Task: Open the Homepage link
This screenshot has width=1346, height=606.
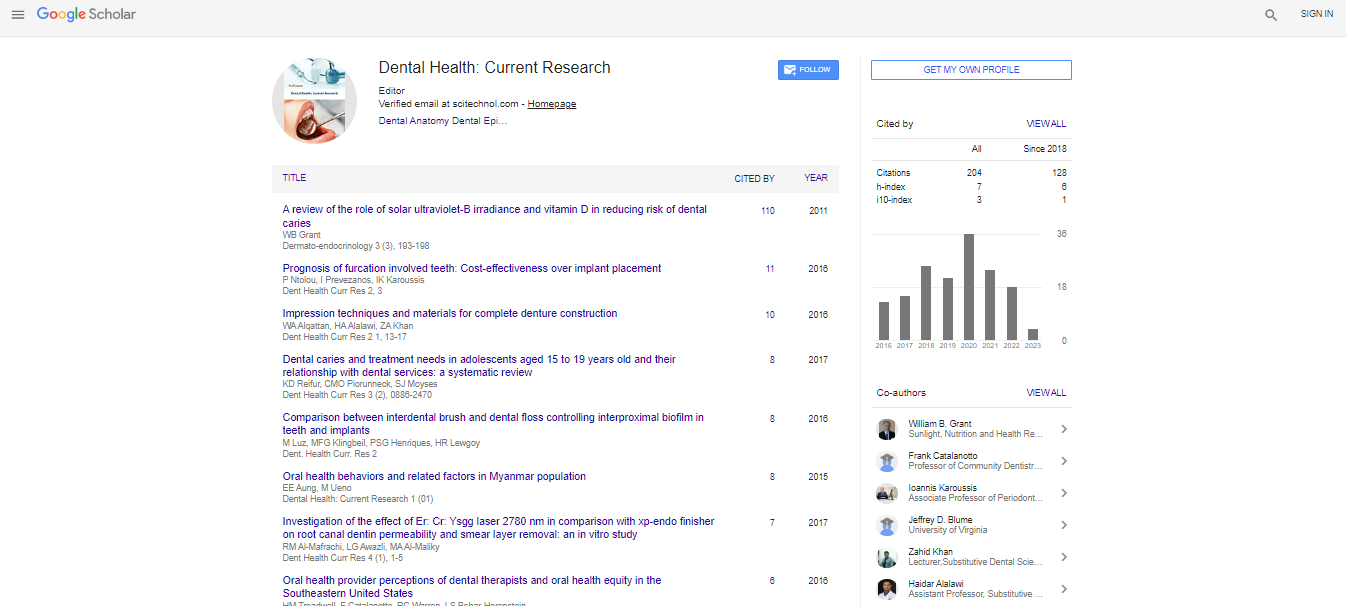Action: point(552,104)
